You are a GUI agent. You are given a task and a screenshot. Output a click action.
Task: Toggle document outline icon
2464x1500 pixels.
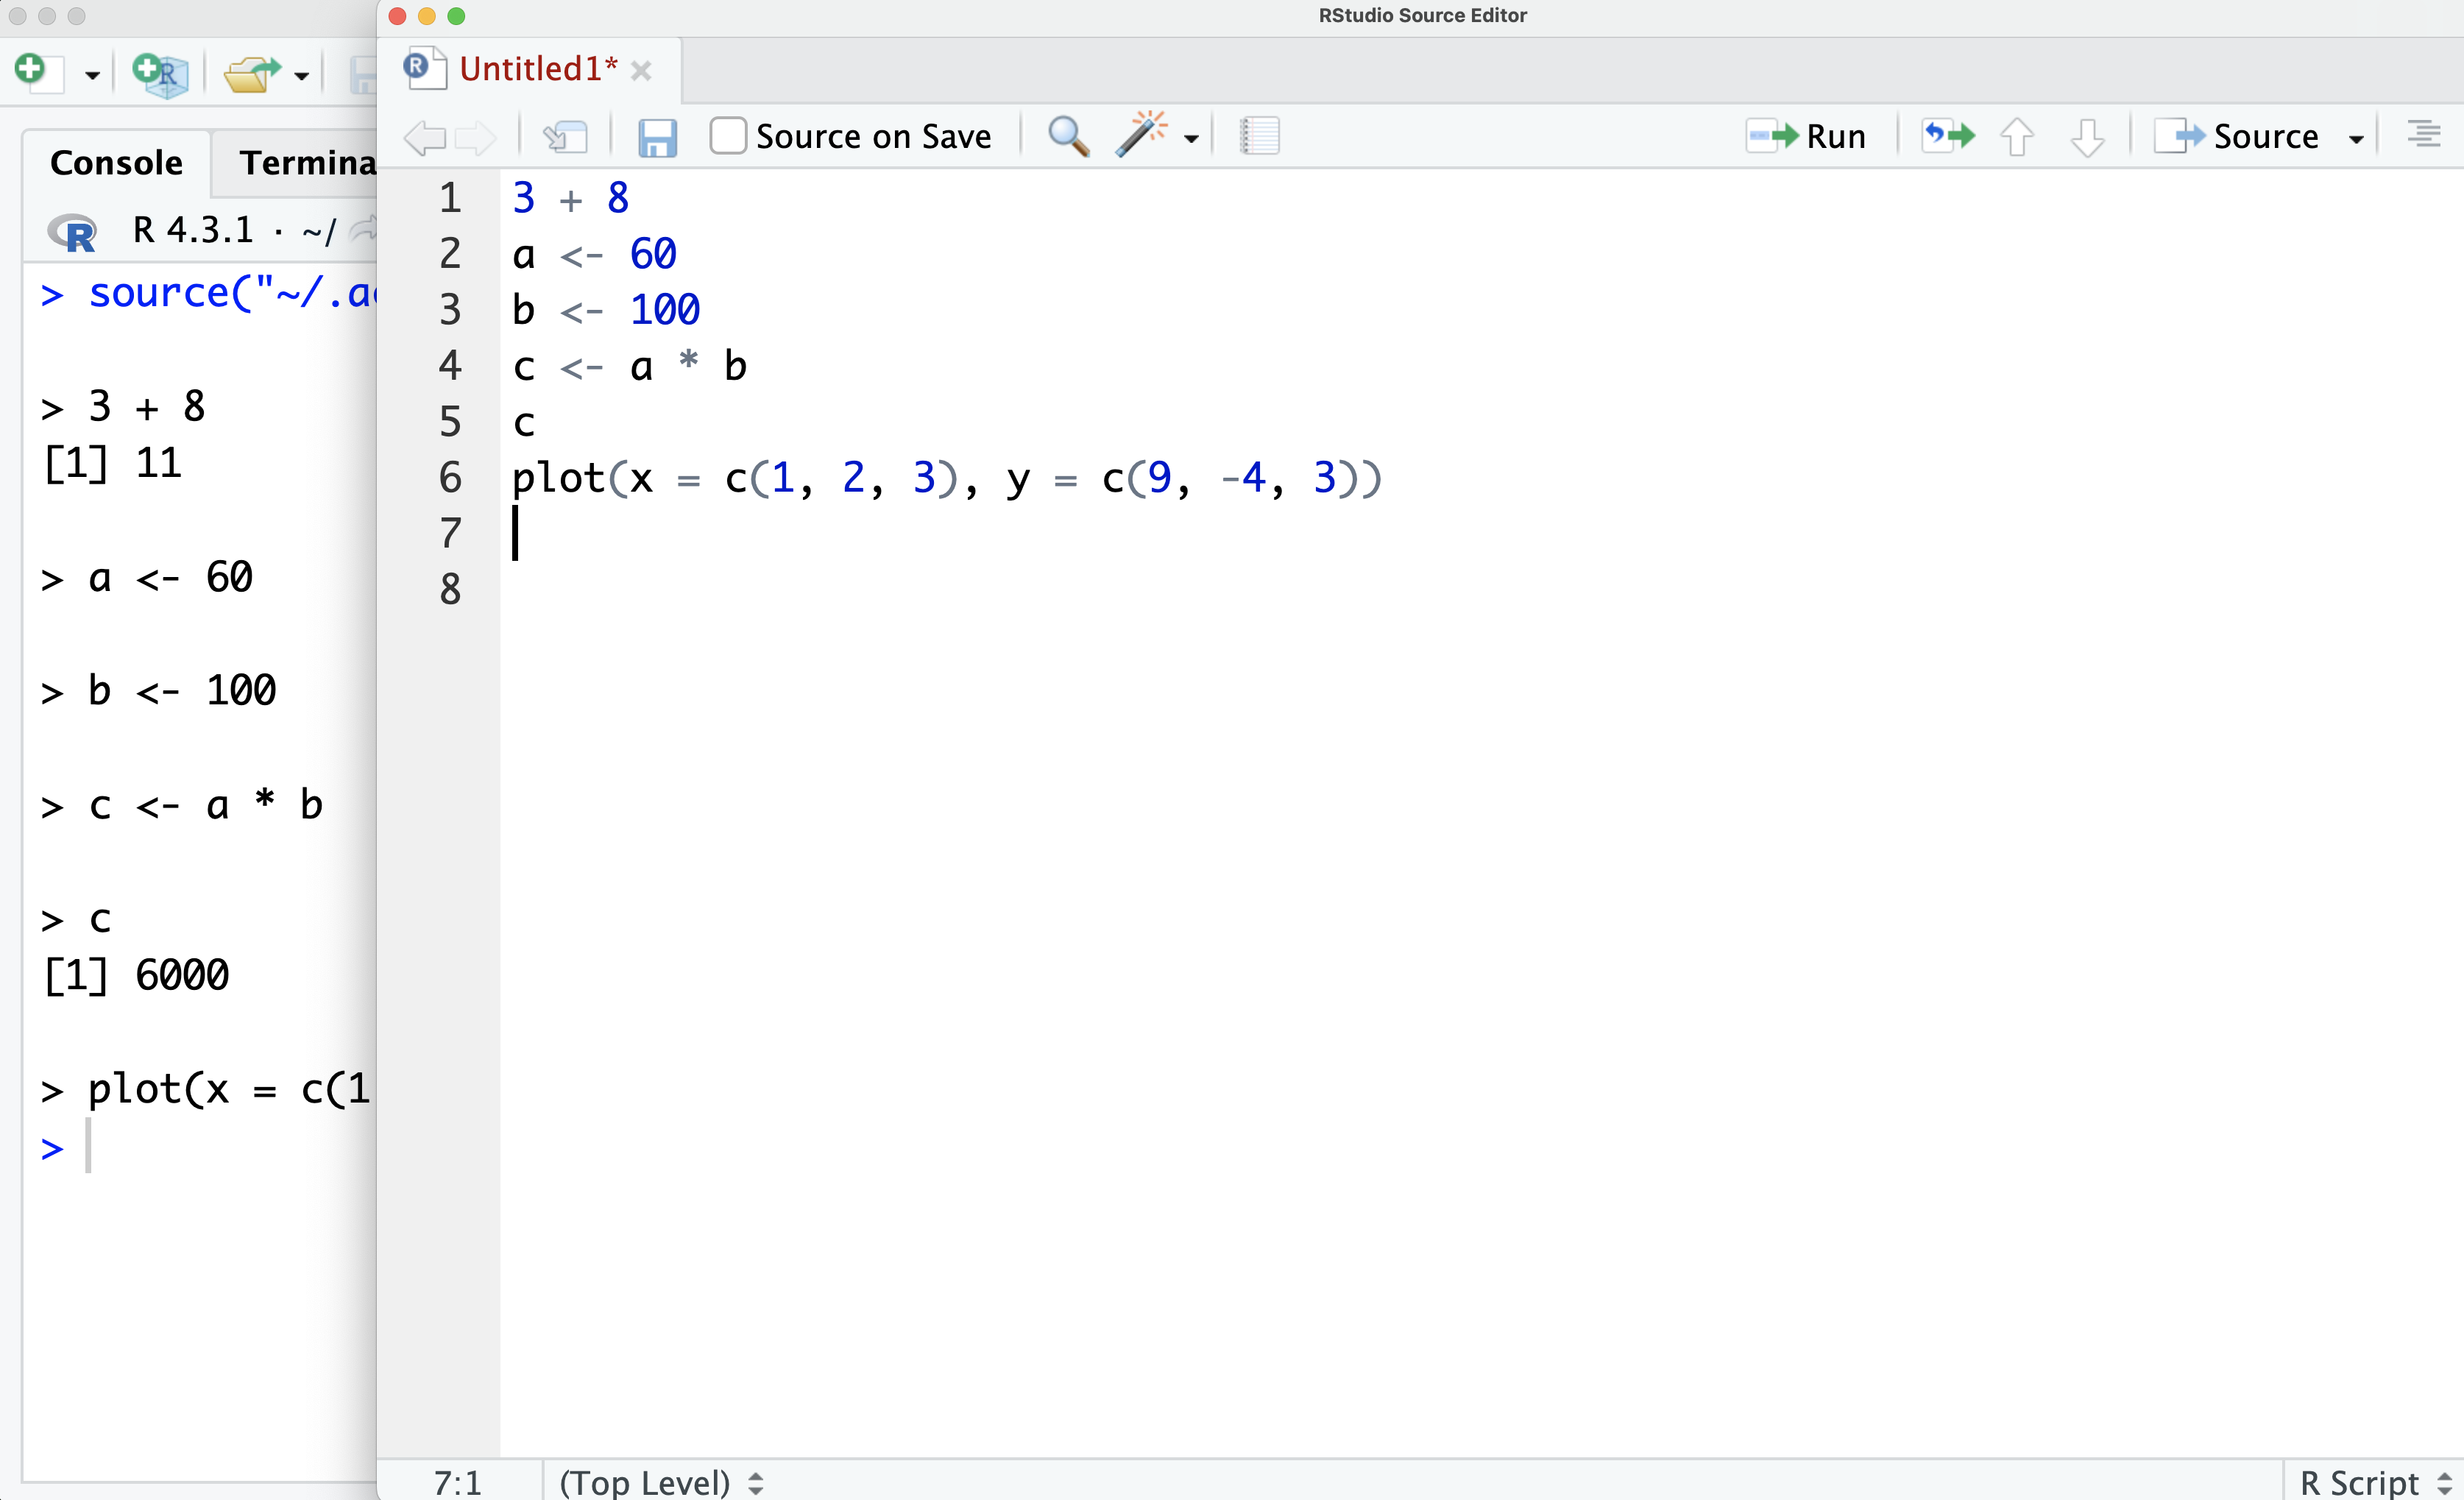(x=2424, y=133)
